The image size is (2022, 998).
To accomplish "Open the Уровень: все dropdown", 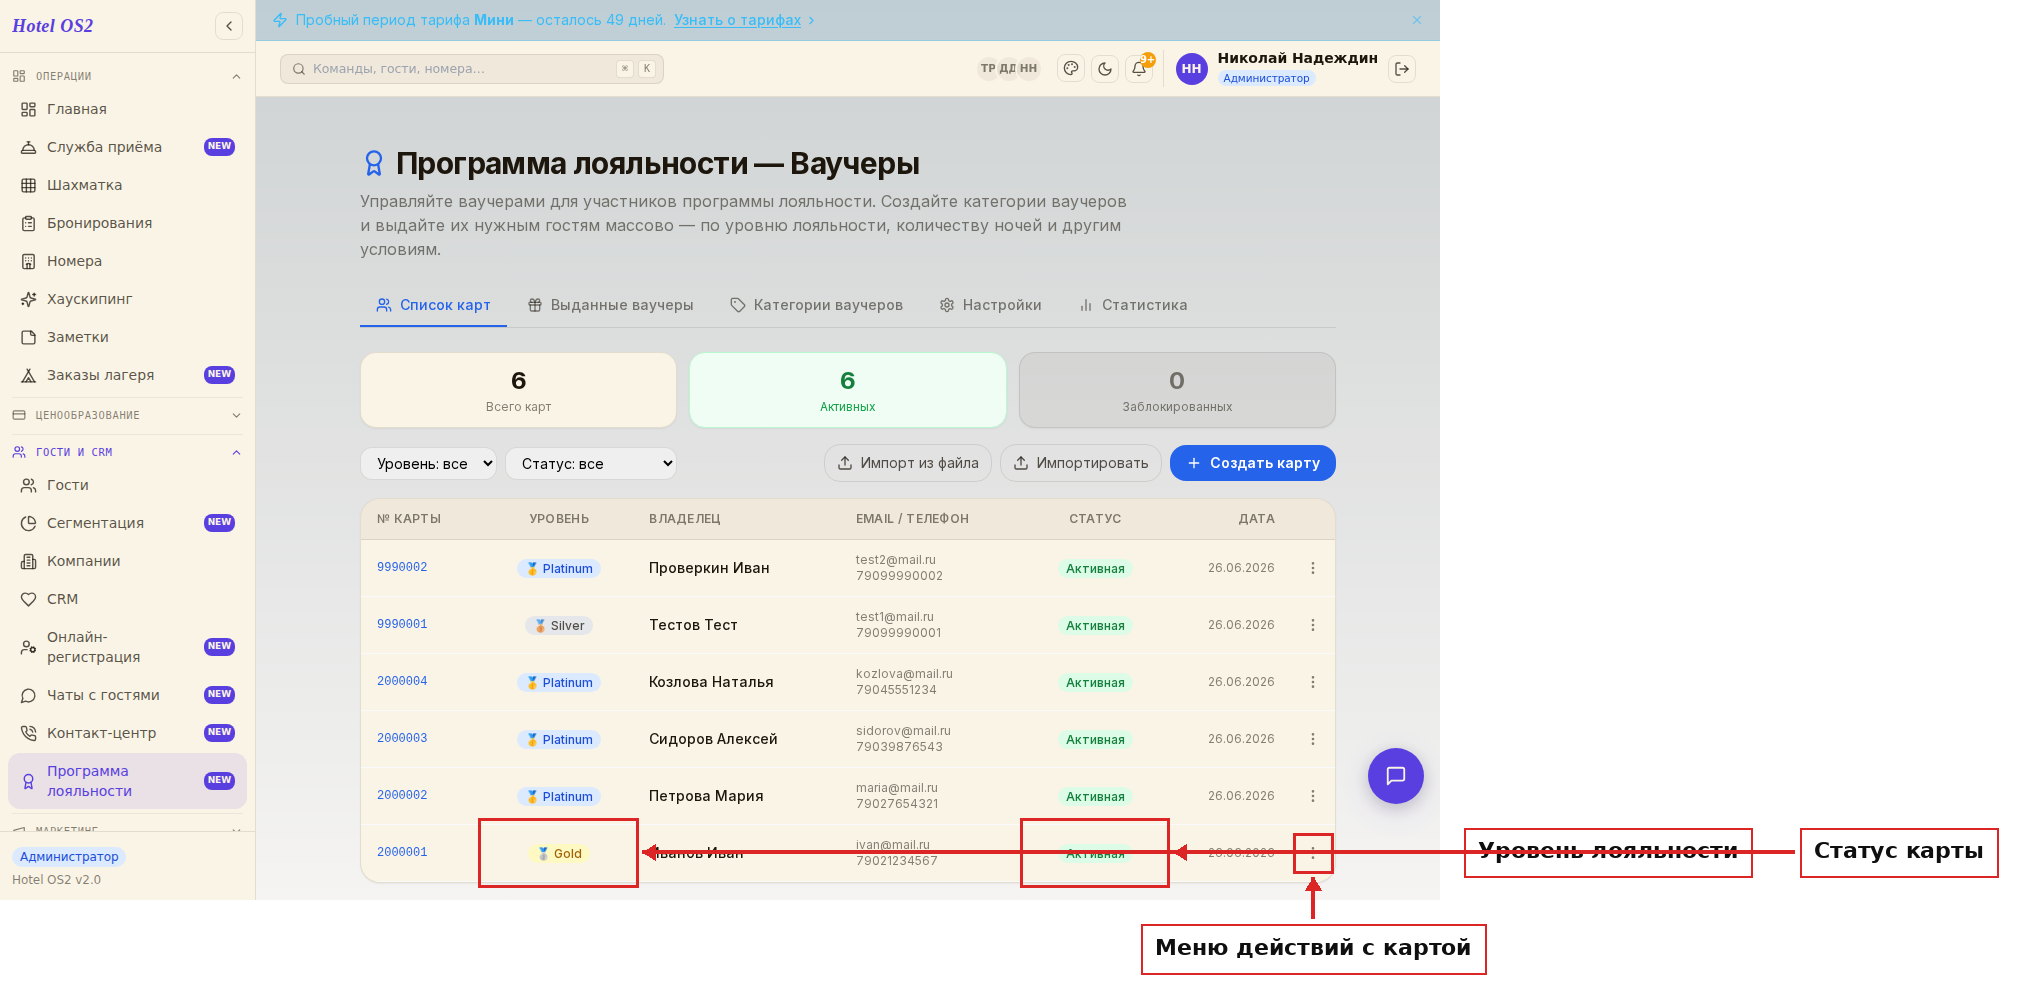I will point(428,463).
